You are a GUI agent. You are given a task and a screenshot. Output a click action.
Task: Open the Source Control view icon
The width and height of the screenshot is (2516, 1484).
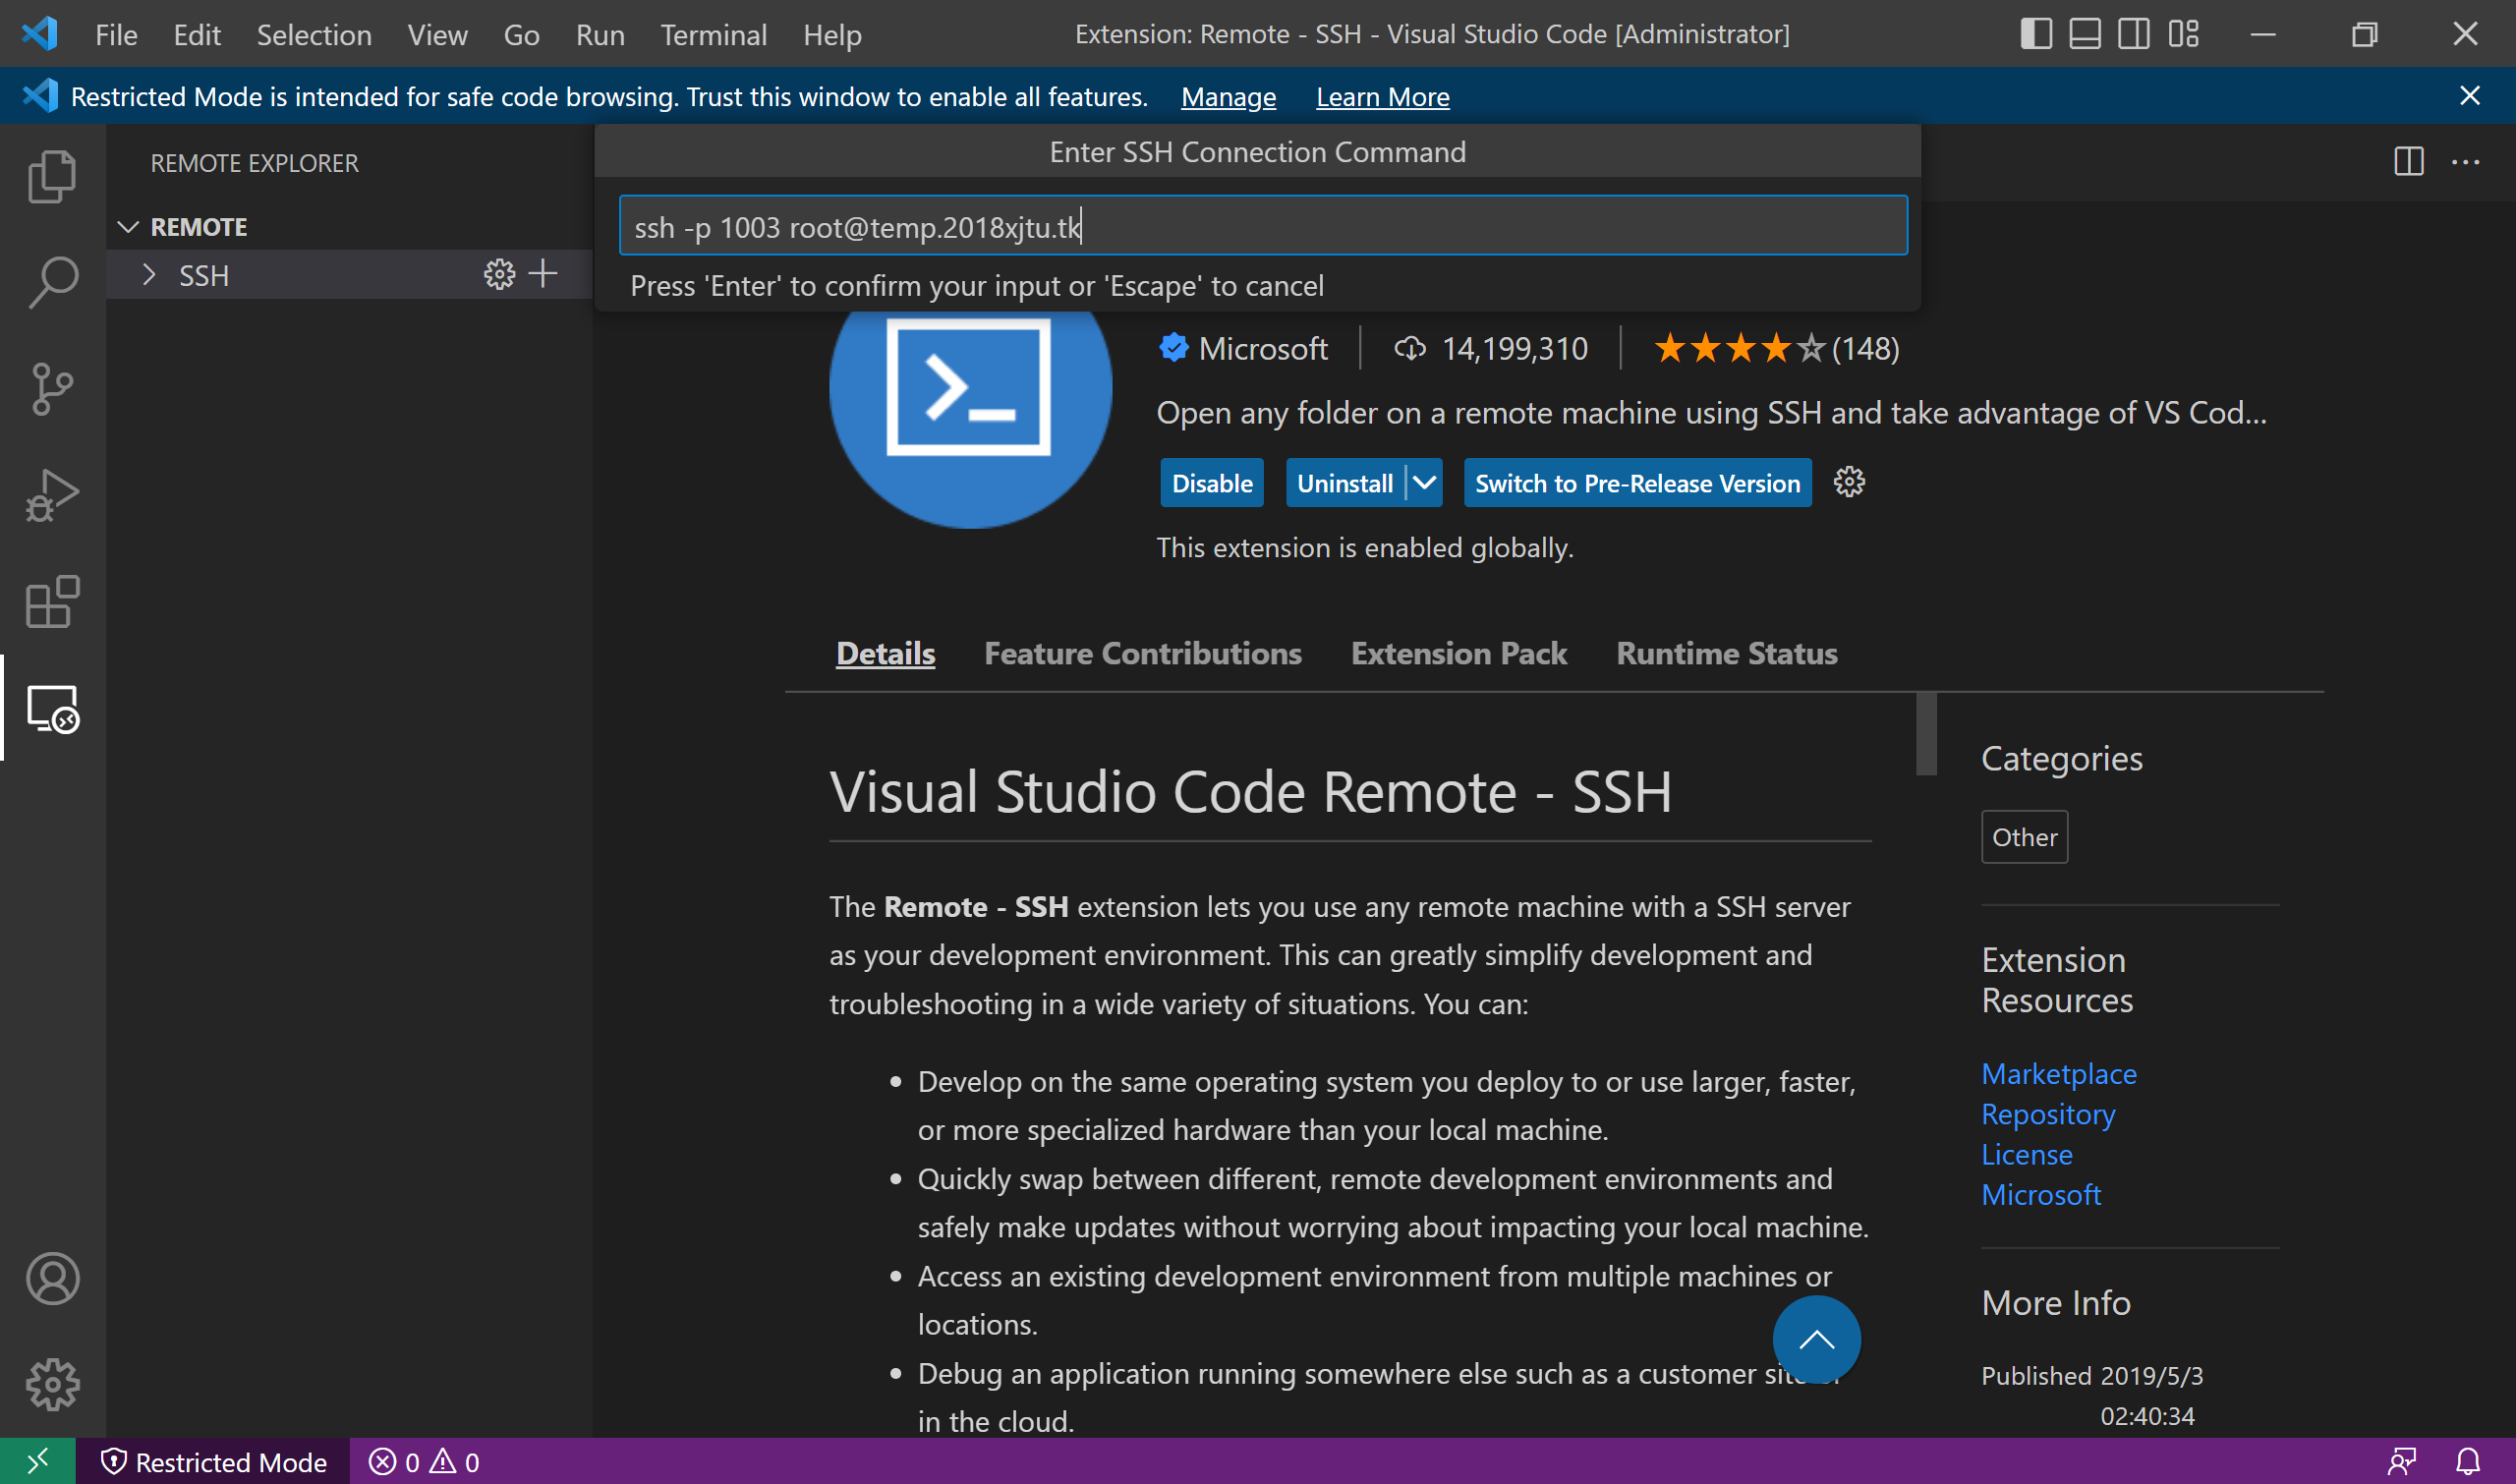point(52,389)
